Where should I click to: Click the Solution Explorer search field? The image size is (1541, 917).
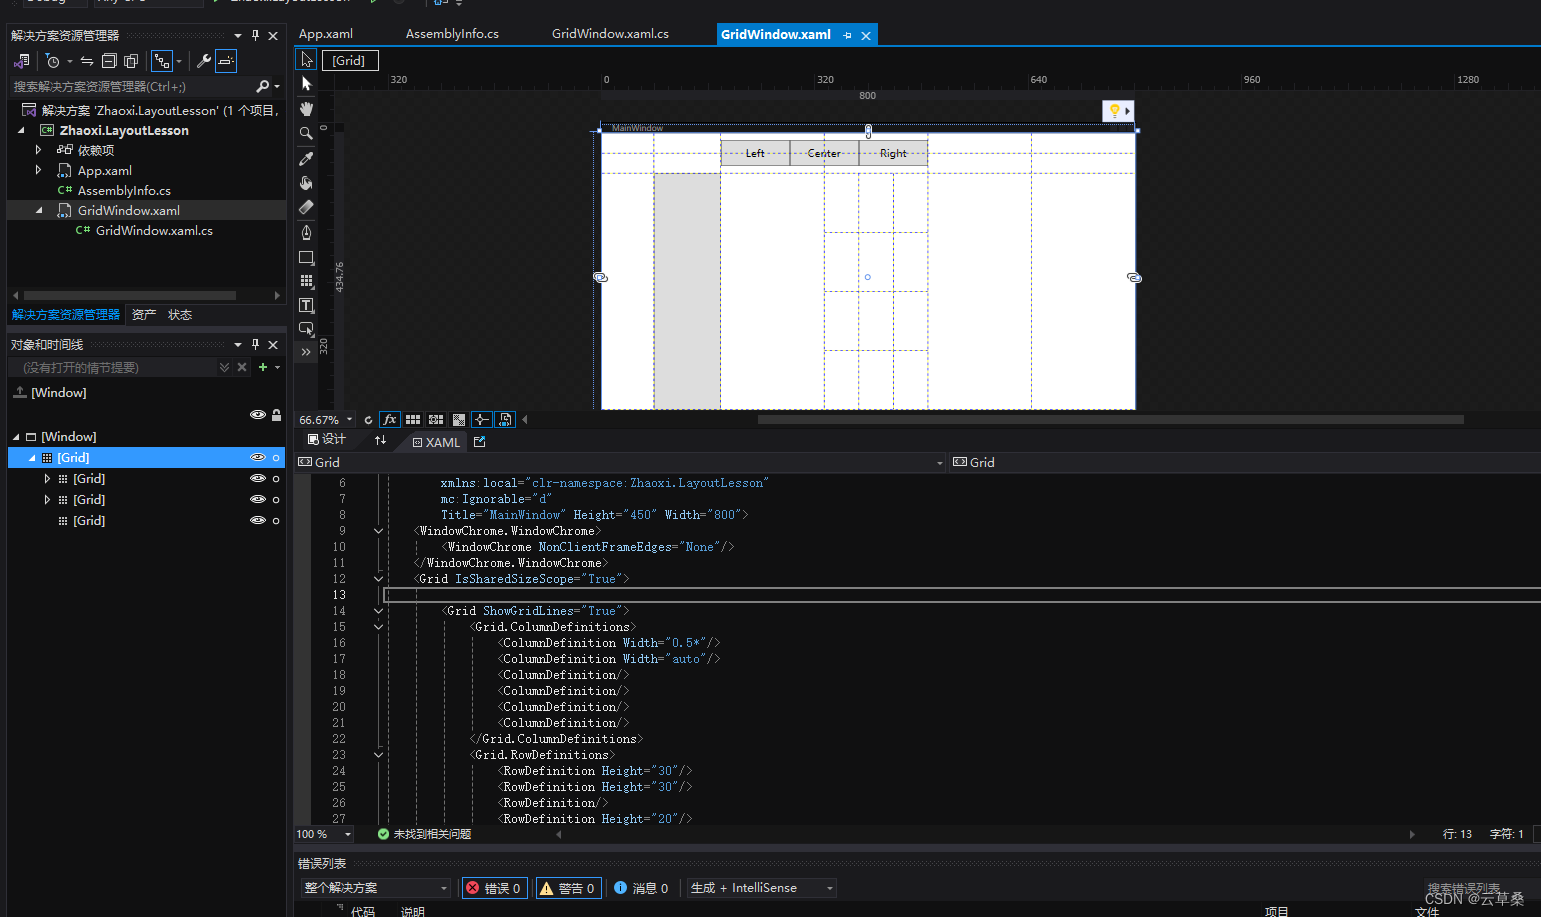pos(132,87)
